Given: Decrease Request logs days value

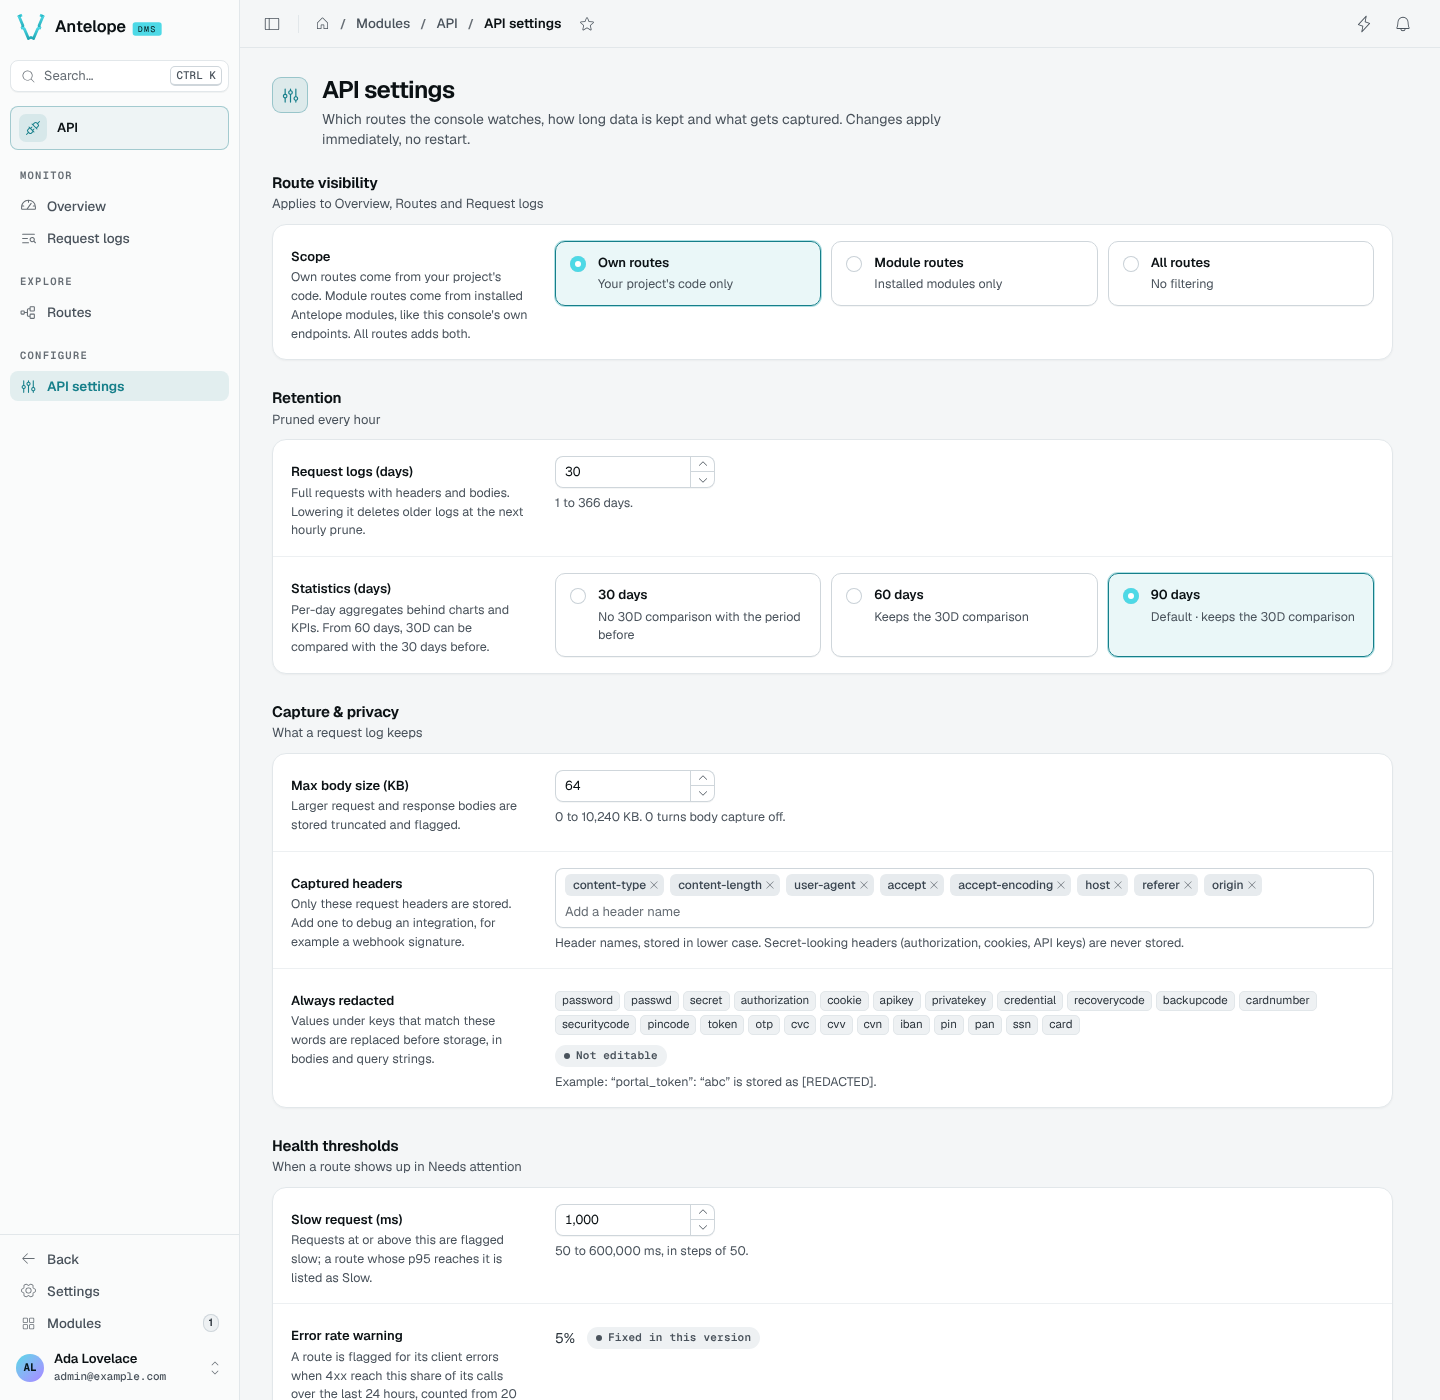Looking at the screenshot, I should click(x=703, y=480).
